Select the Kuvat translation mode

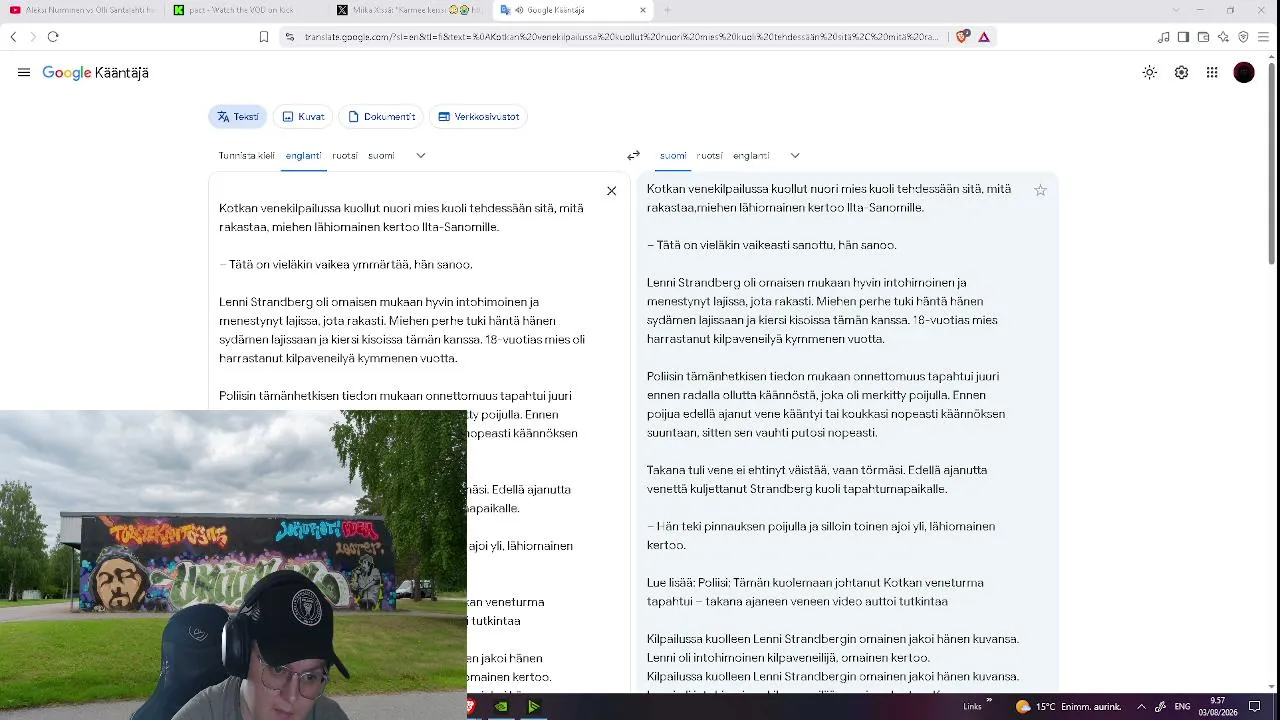[x=303, y=117]
